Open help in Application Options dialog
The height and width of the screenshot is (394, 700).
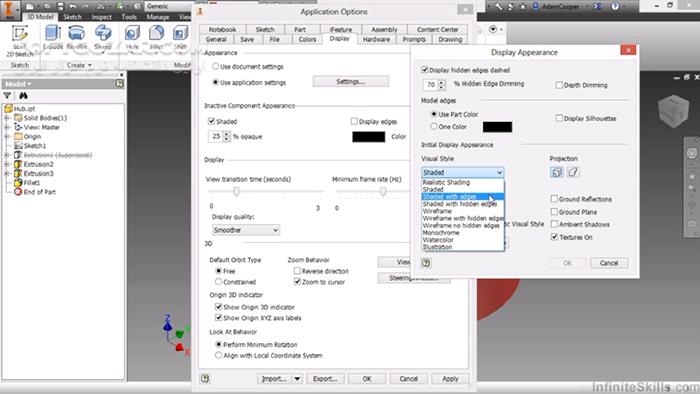[205, 378]
